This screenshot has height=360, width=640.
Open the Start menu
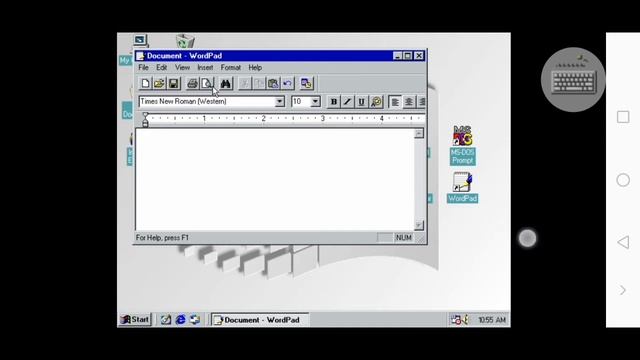tap(135, 320)
